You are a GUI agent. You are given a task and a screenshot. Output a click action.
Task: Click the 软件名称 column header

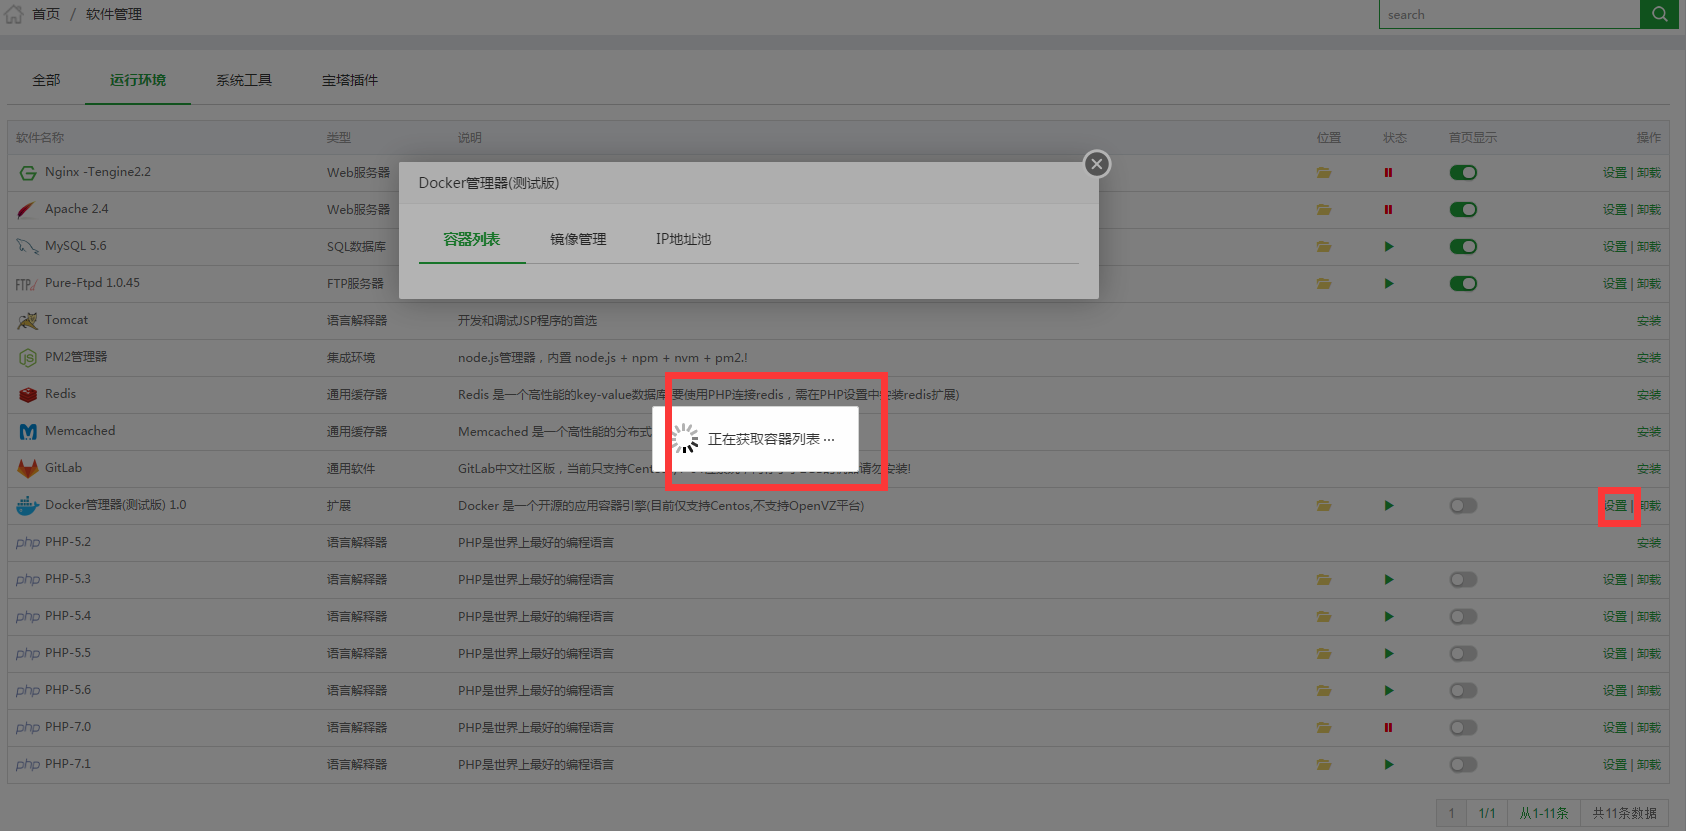coord(40,138)
